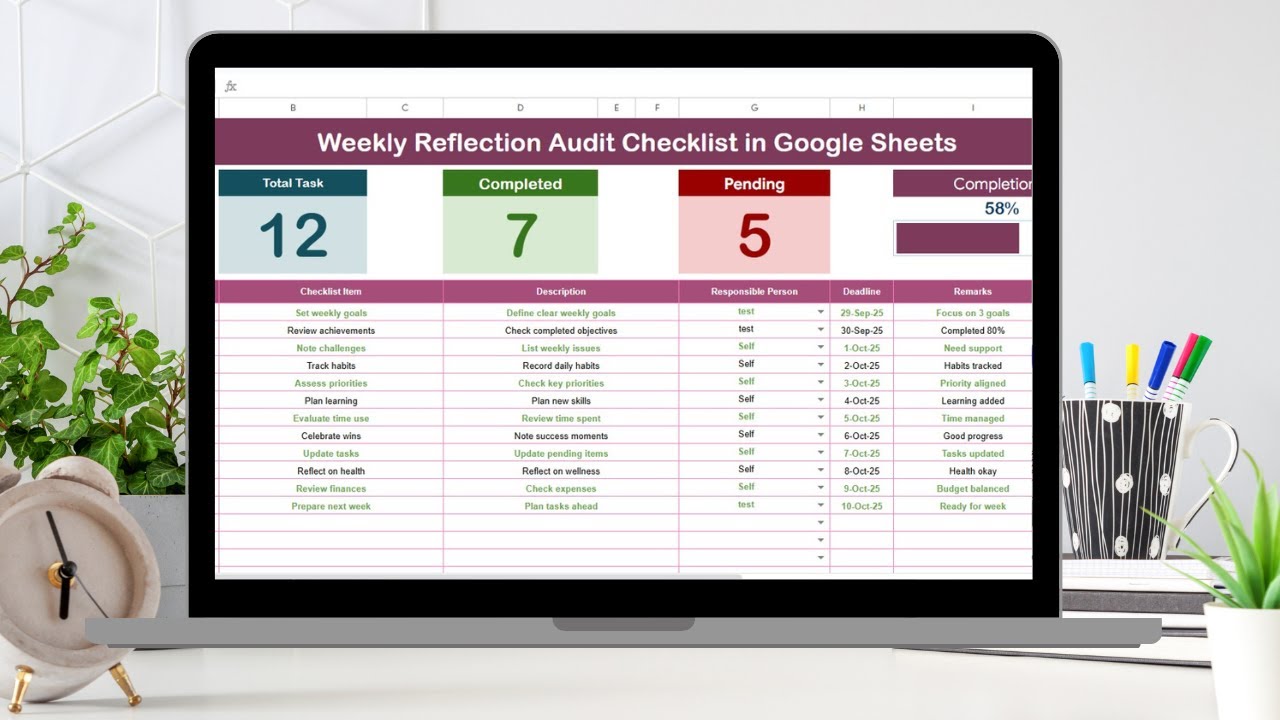Open Responsible Person dropdown for Review achievements
1280x720 pixels.
[x=821, y=330]
